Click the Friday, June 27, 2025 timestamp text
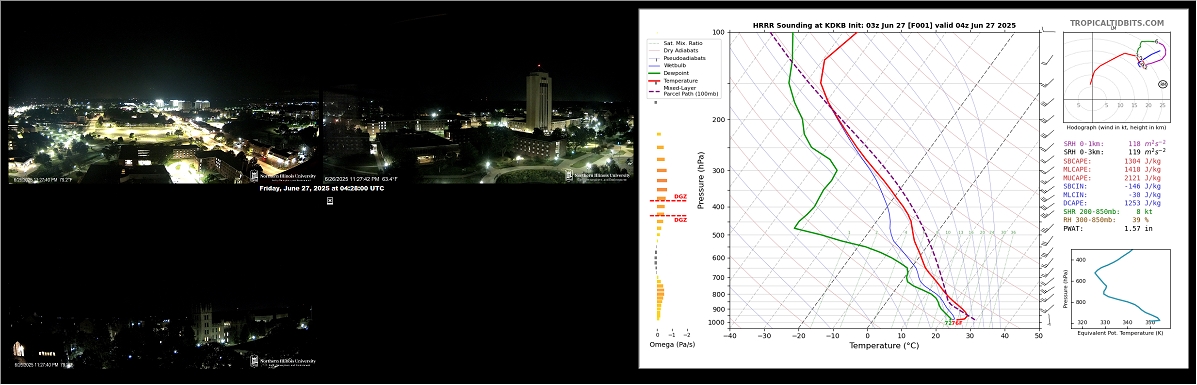This screenshot has width=1197, height=385. [321, 189]
